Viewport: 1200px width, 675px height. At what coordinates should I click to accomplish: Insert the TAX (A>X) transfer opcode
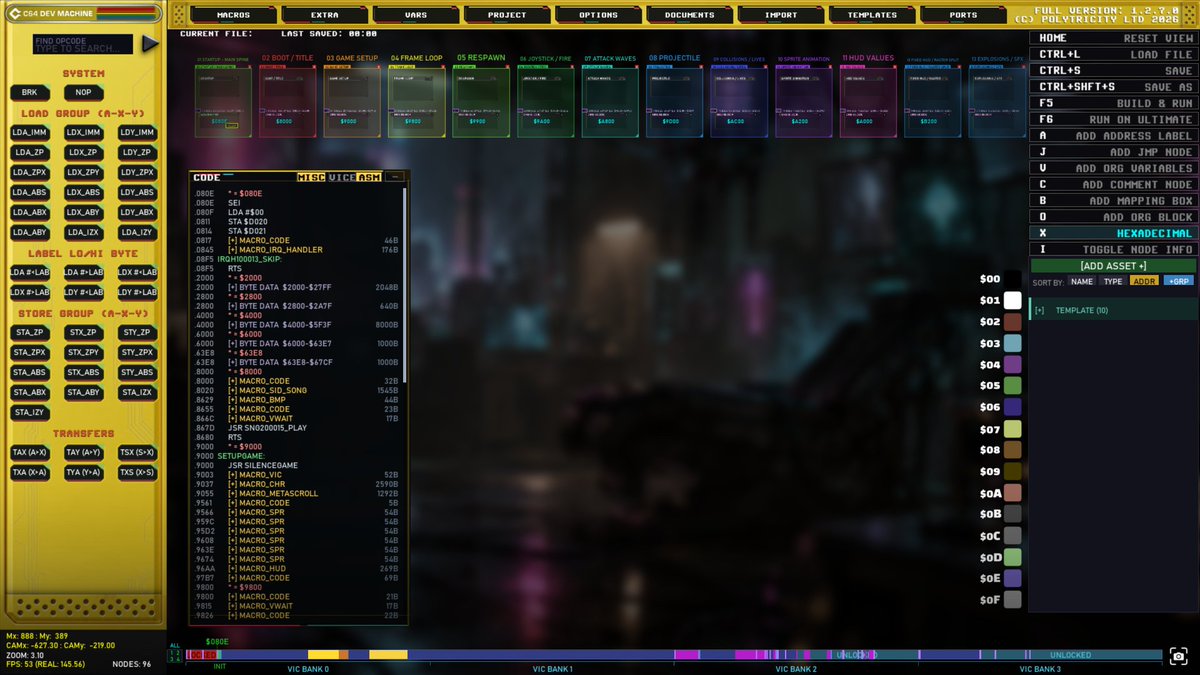click(30, 452)
